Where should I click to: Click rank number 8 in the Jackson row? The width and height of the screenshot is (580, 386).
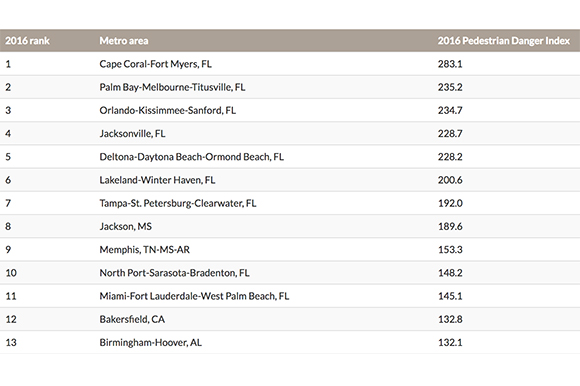pyautogui.click(x=8, y=226)
